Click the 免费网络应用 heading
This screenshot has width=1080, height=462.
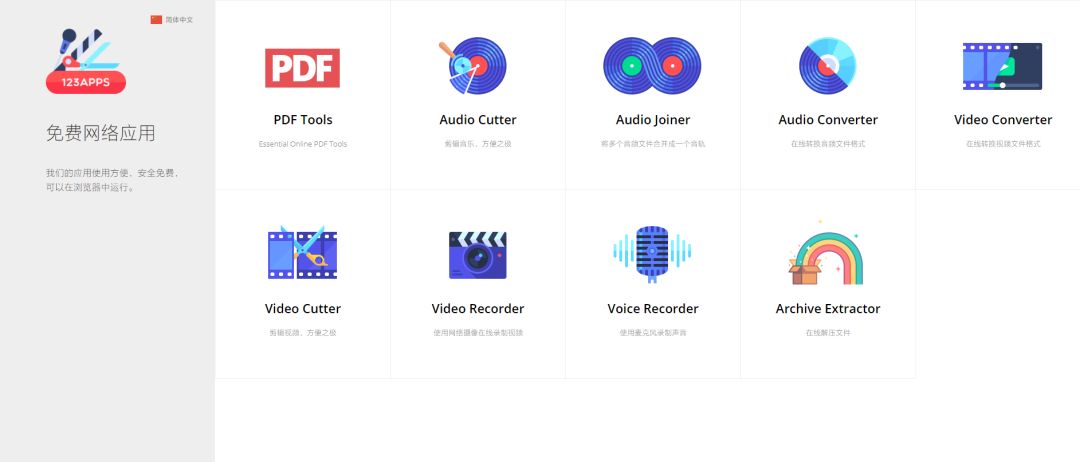pyautogui.click(x=100, y=134)
